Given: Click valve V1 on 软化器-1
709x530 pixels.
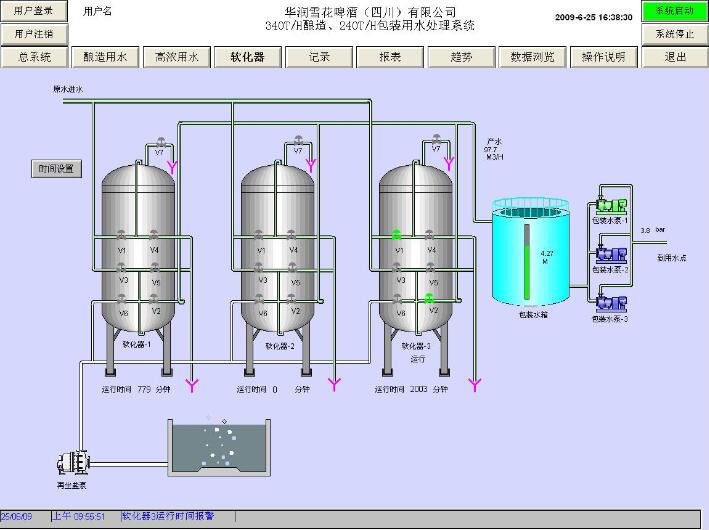Looking at the screenshot, I should 121,235.
